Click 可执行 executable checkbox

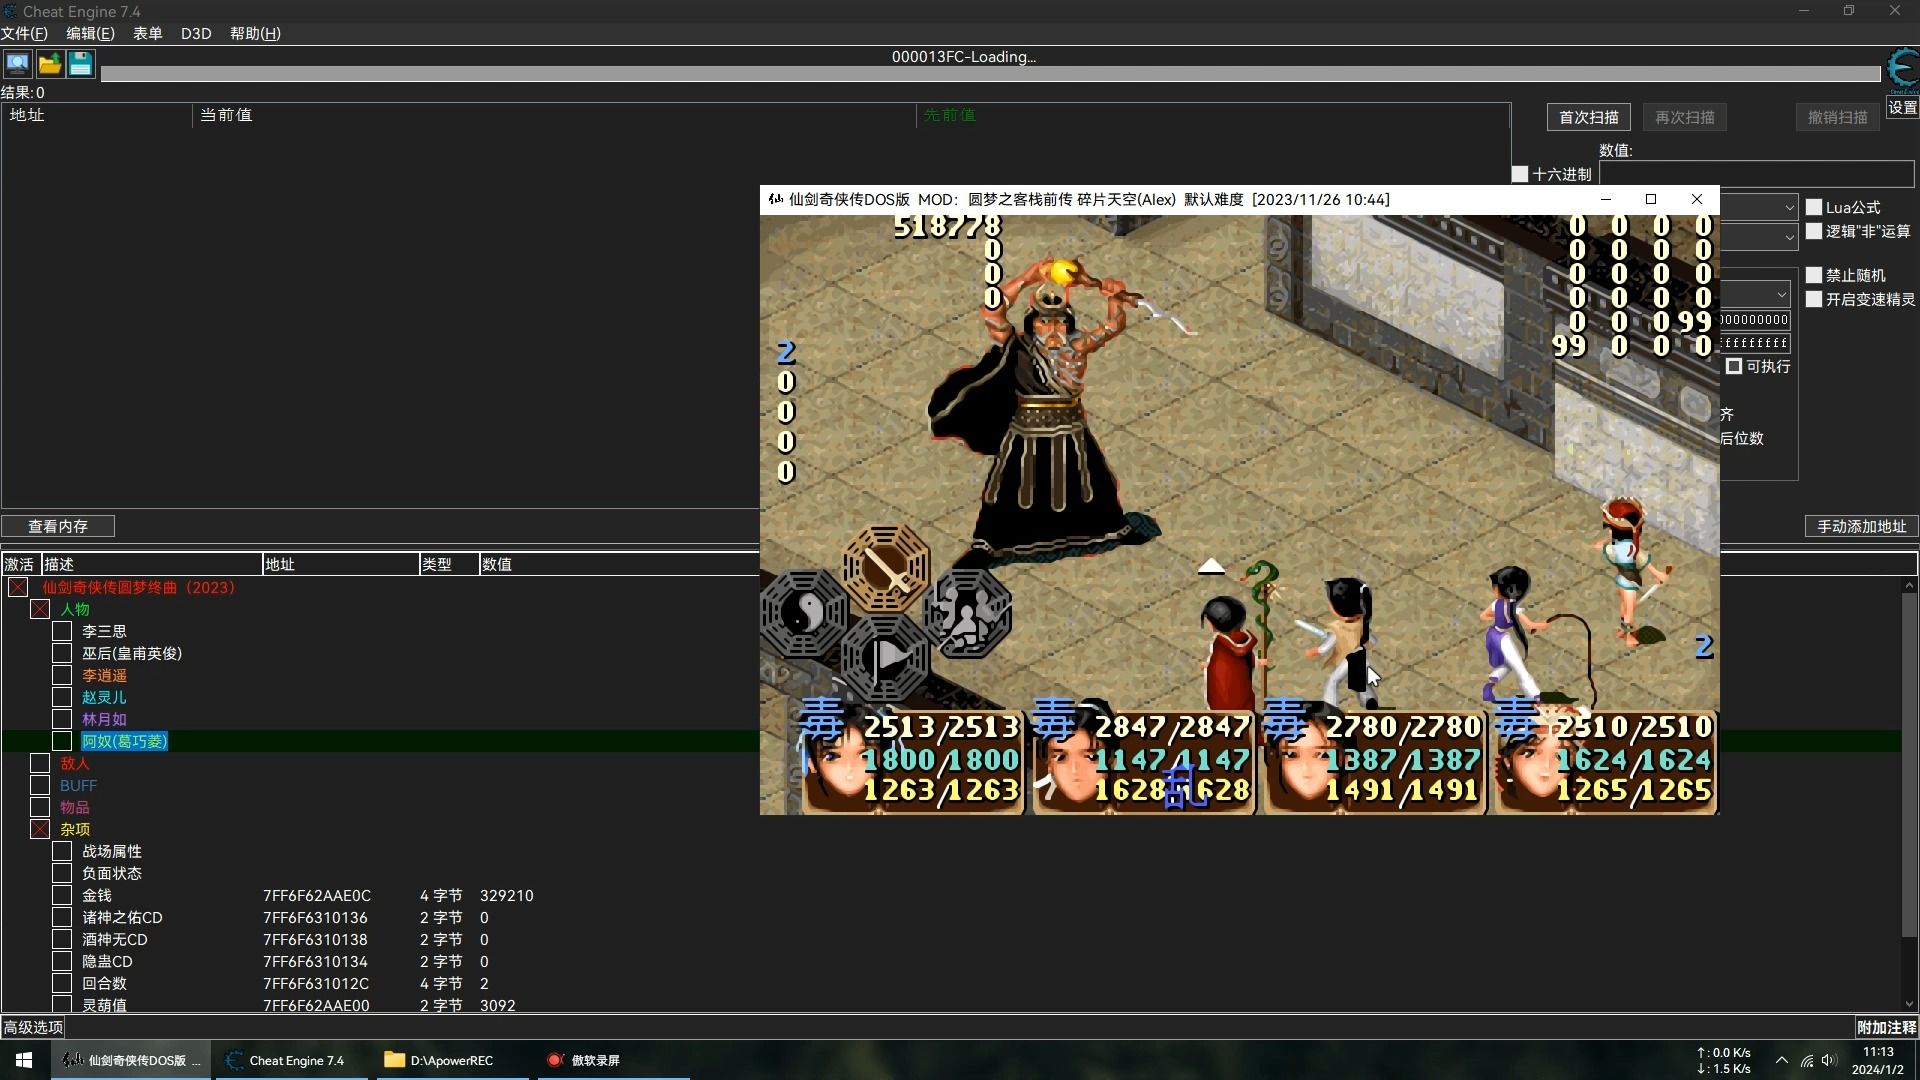tap(1731, 367)
